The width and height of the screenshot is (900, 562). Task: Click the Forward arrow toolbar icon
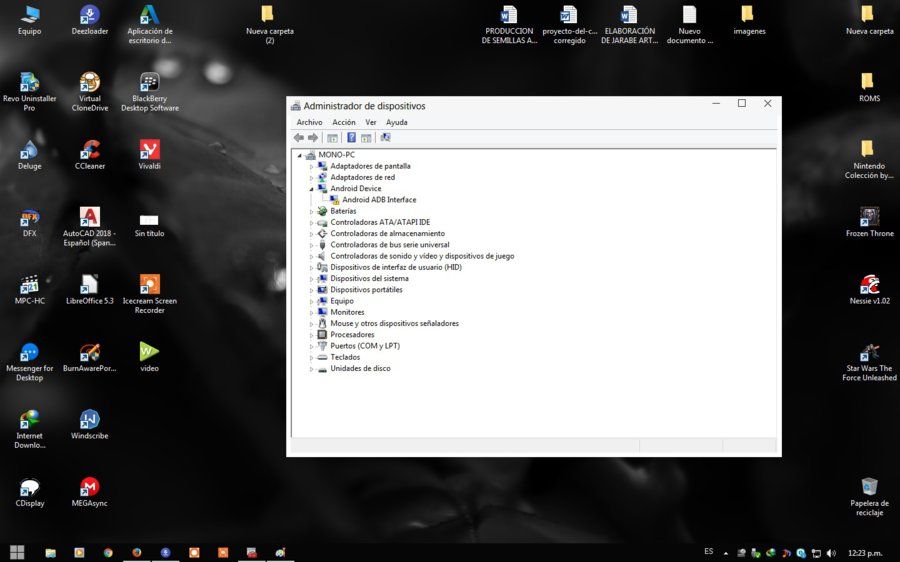coord(313,138)
